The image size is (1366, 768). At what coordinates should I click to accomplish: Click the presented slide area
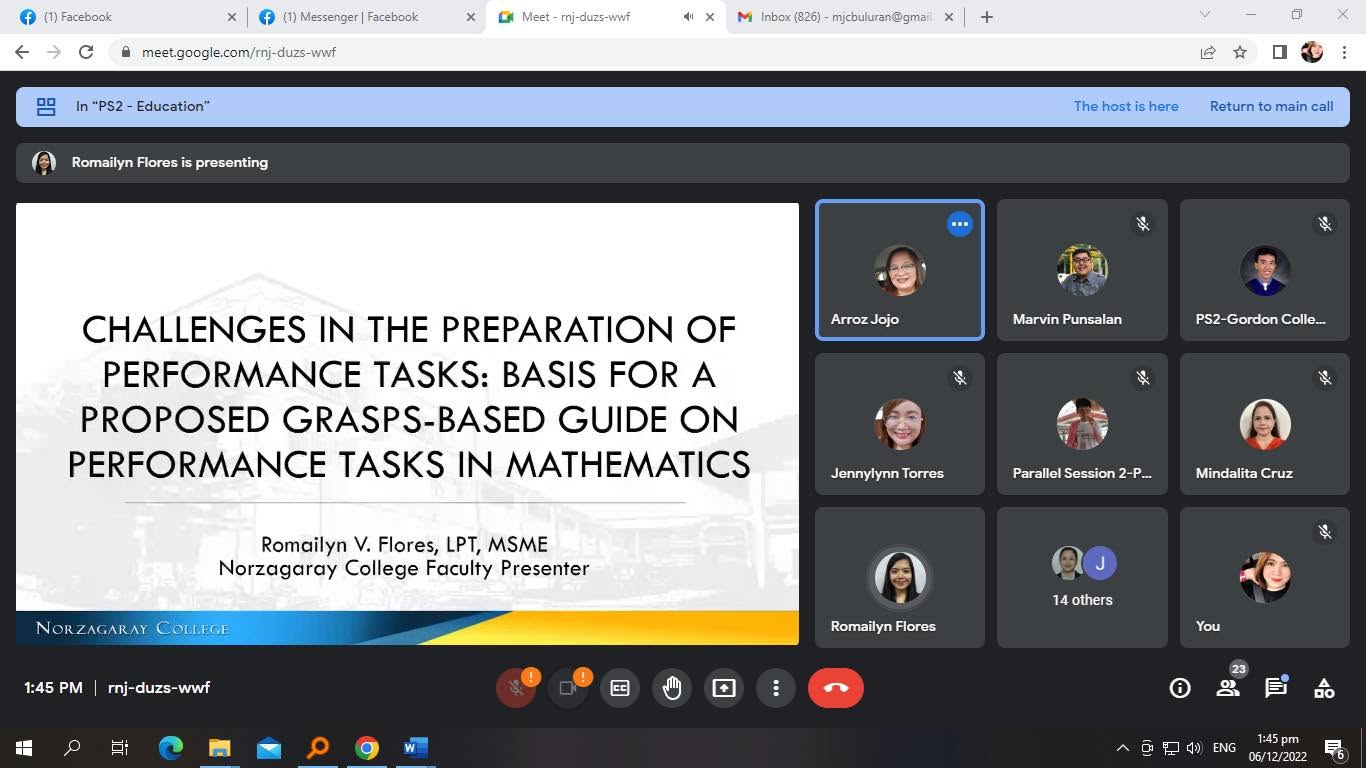point(407,424)
